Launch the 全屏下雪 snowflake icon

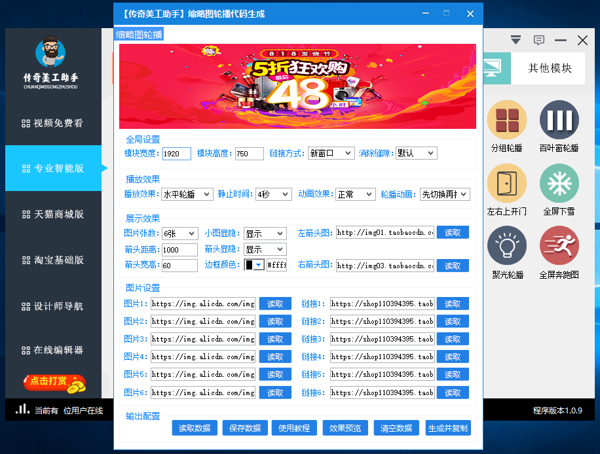tap(559, 185)
